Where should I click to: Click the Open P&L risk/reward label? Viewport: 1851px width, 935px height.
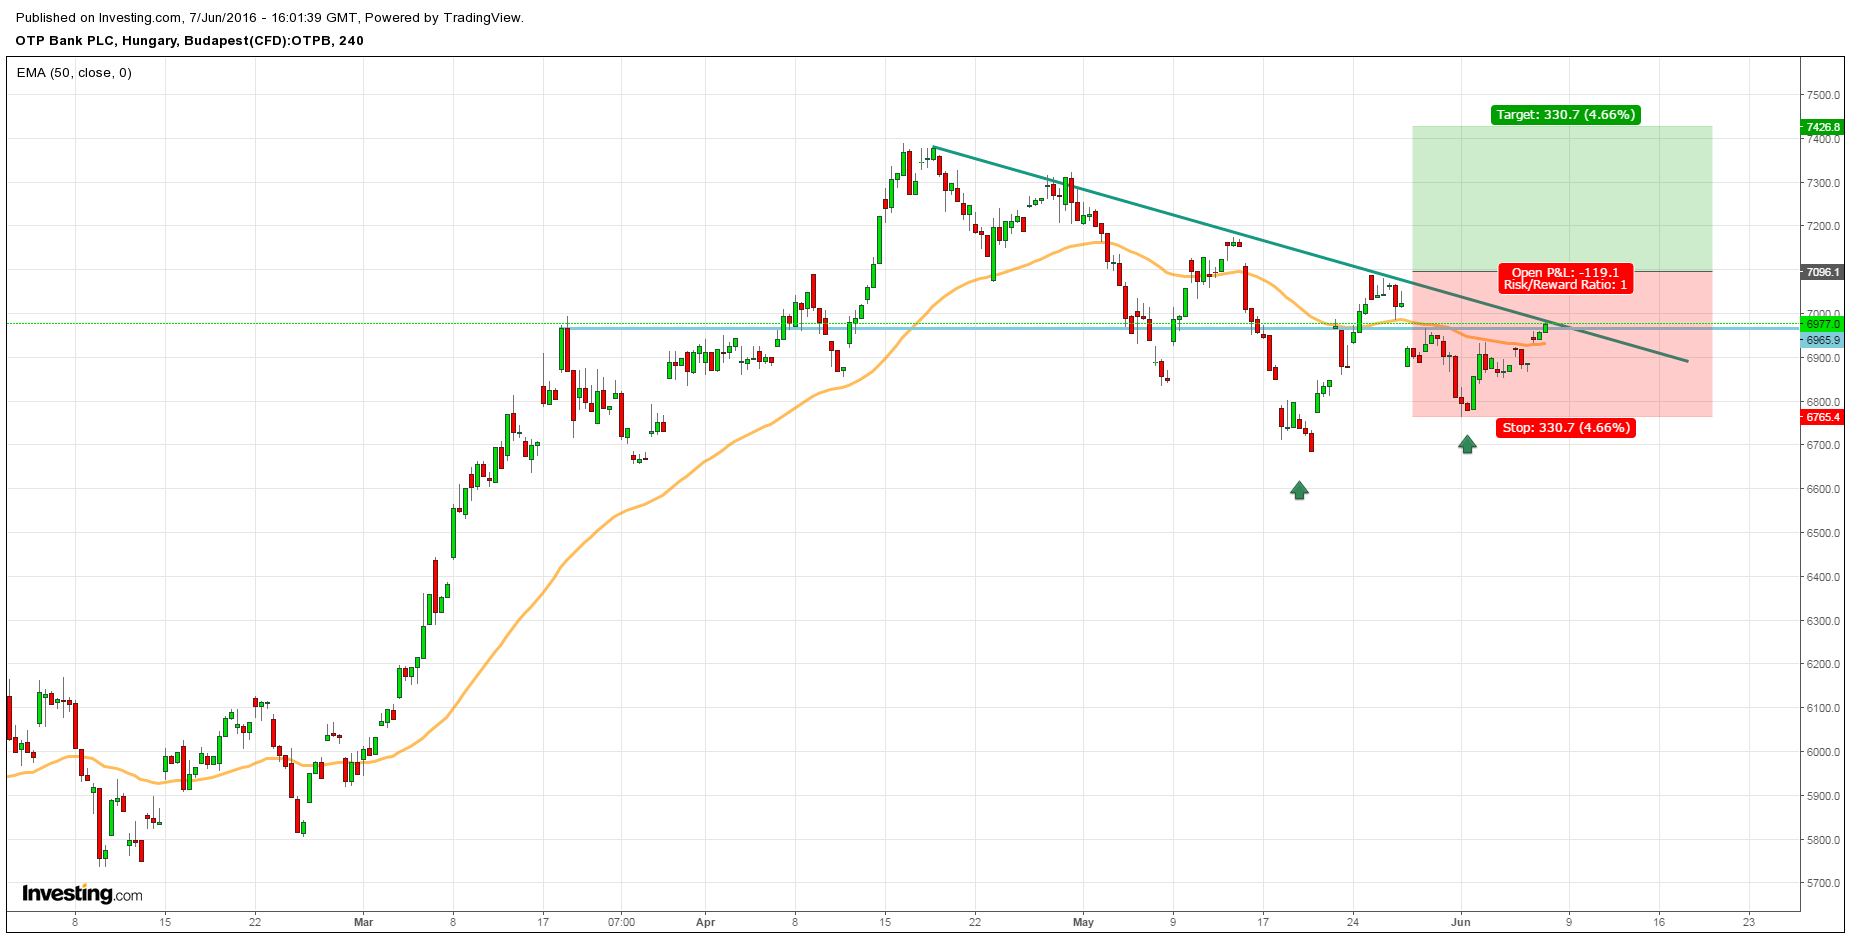coord(1565,279)
